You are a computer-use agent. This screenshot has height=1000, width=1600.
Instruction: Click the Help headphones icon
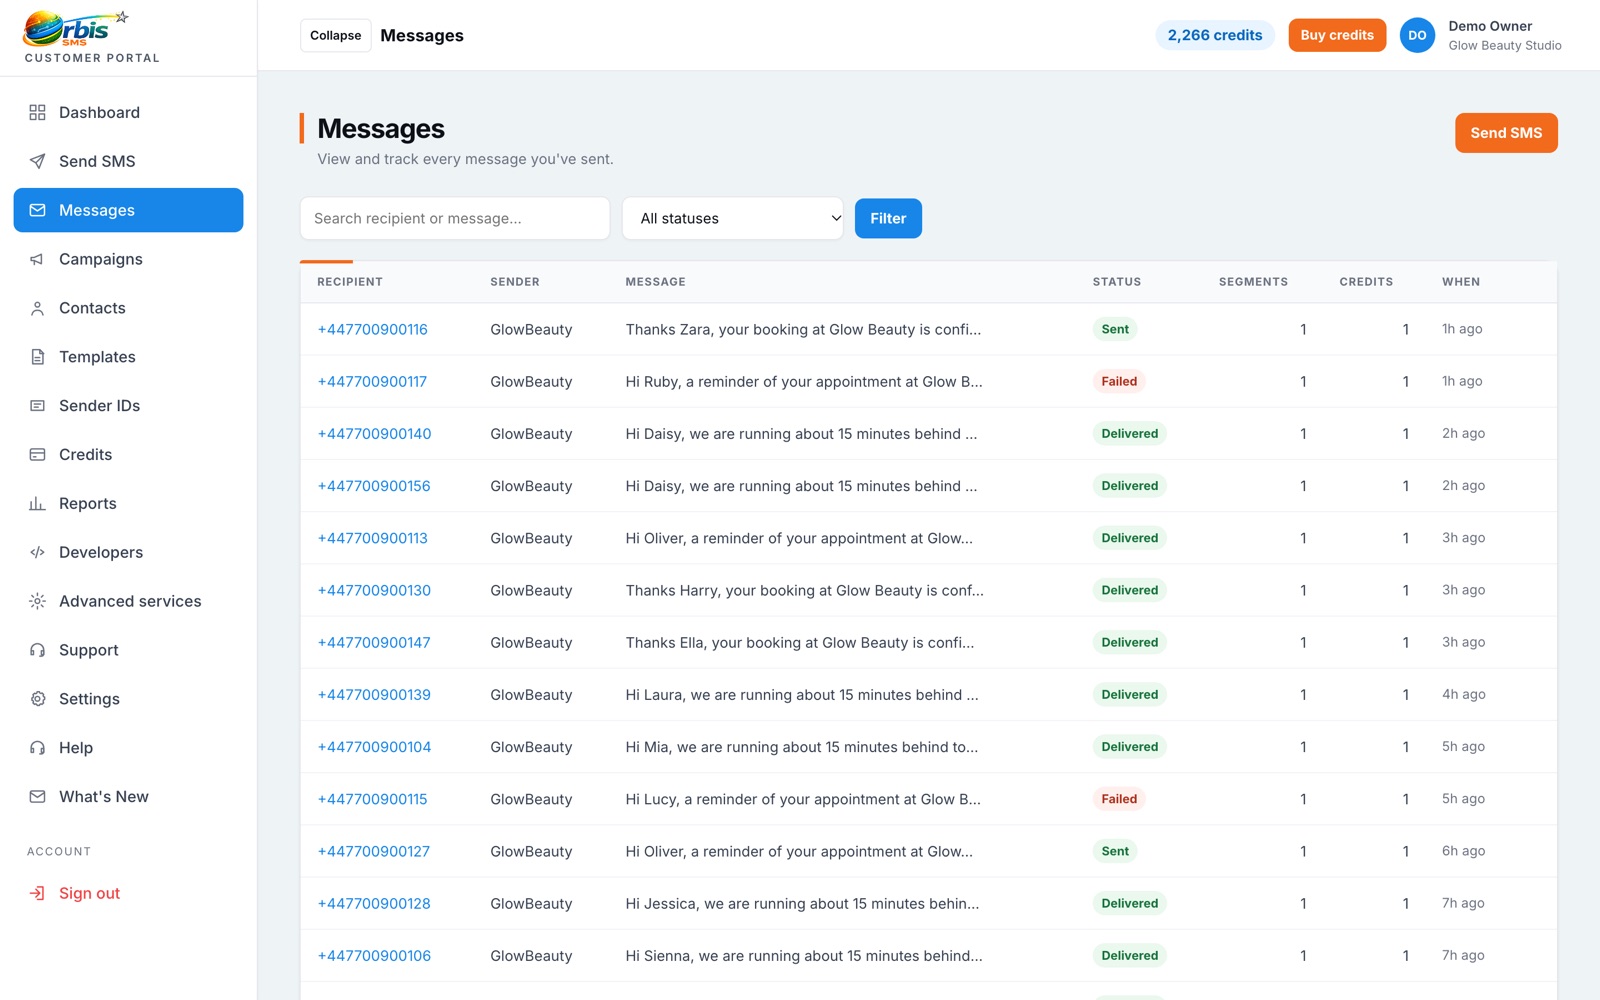[37, 748]
